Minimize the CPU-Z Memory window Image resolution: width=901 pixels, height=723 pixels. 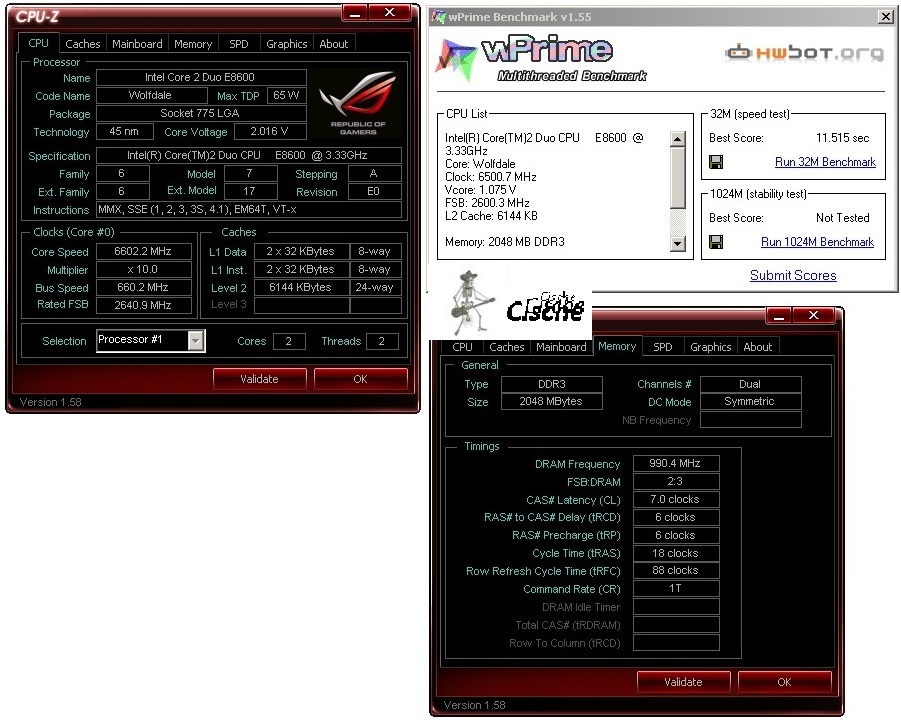click(x=779, y=316)
